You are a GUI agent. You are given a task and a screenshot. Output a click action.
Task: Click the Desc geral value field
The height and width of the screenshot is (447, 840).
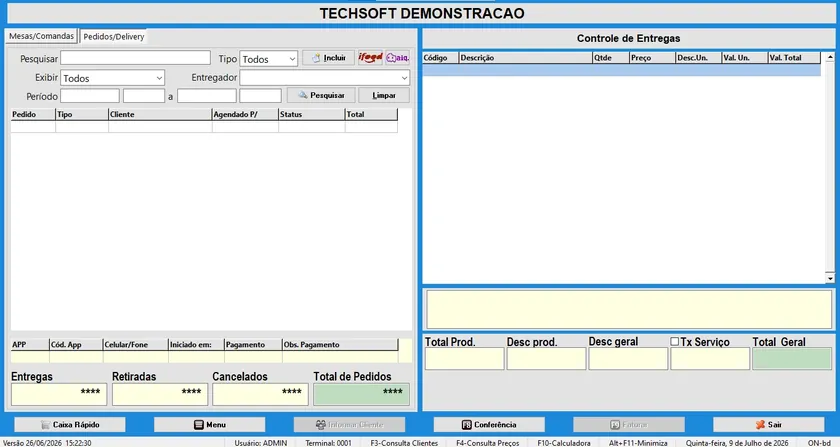click(x=628, y=359)
